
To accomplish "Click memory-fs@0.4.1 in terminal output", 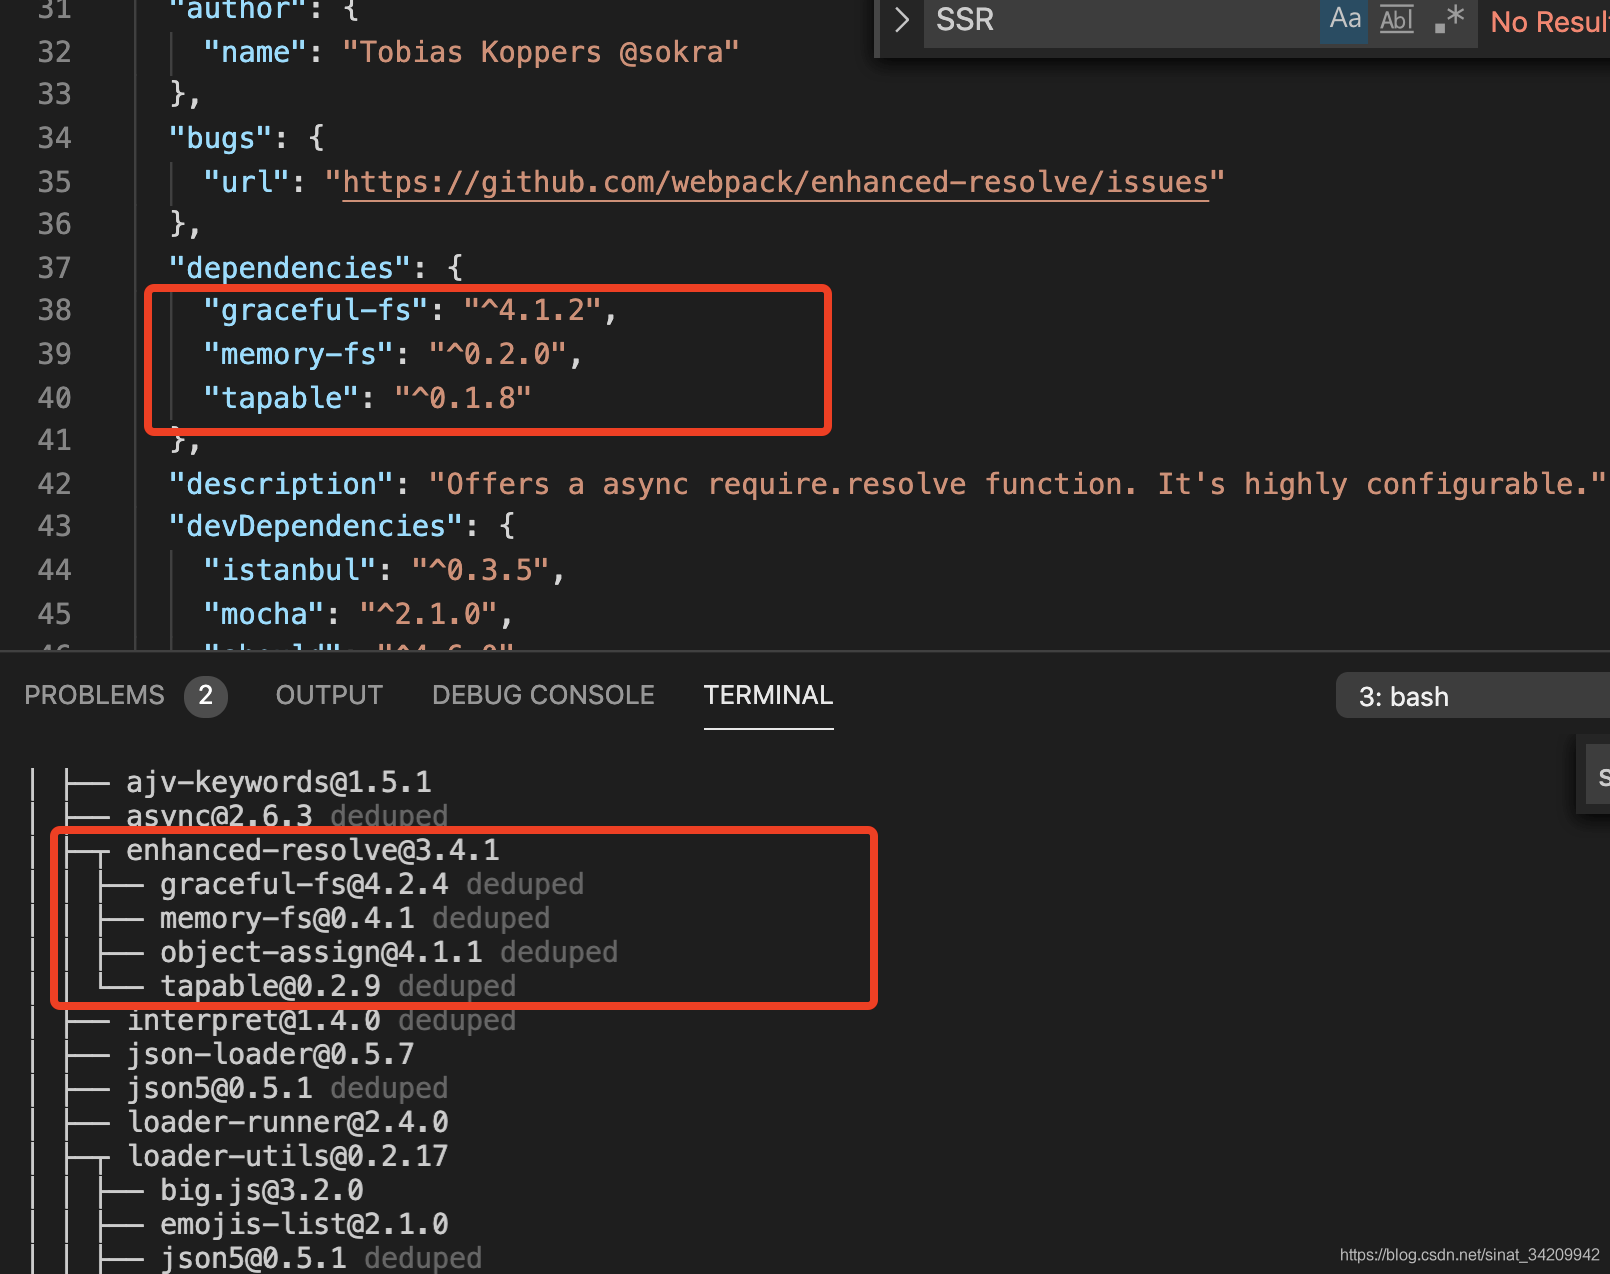I will pyautogui.click(x=287, y=918).
